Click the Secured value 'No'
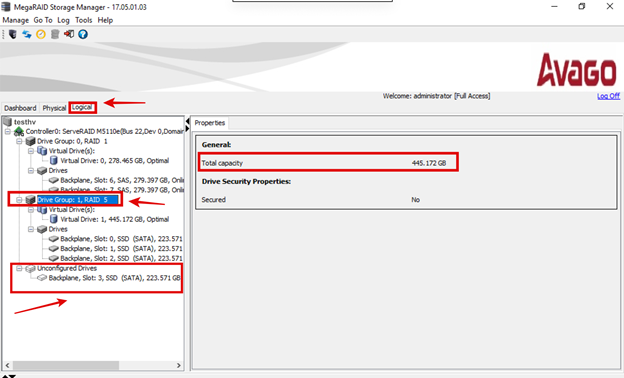Image resolution: width=624 pixels, height=378 pixels. coord(415,200)
